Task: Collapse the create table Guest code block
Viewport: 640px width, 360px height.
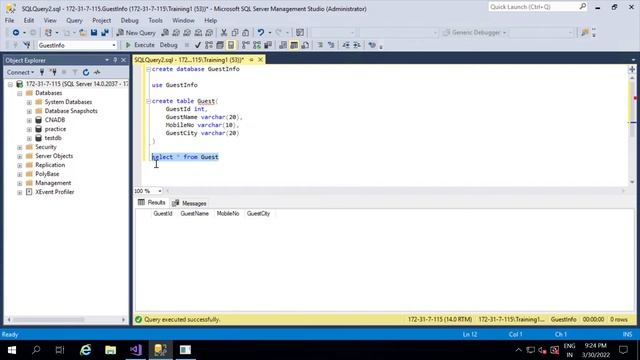Action: 148,101
